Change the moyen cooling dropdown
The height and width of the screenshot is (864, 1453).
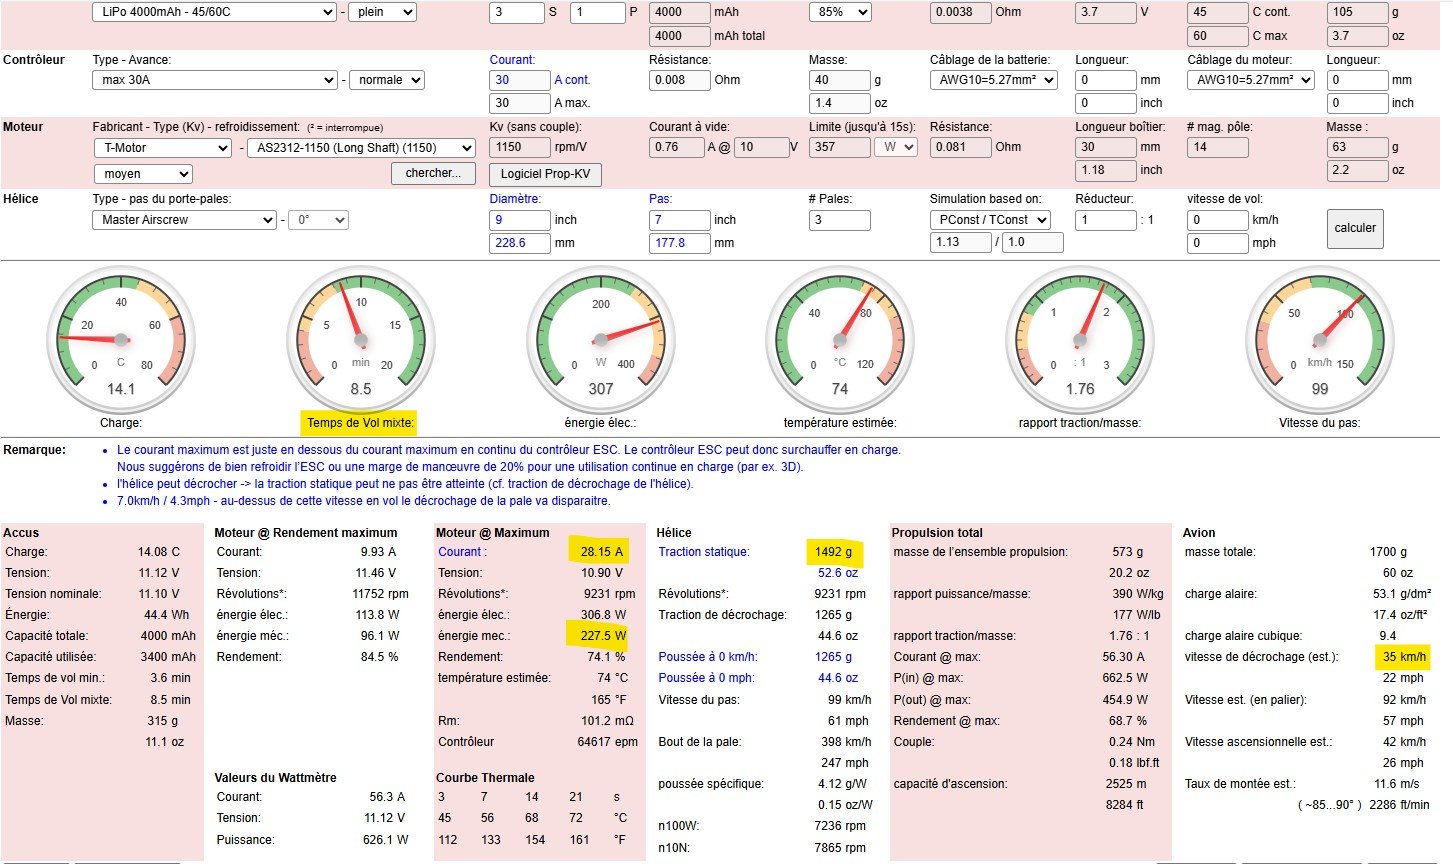pos(142,174)
